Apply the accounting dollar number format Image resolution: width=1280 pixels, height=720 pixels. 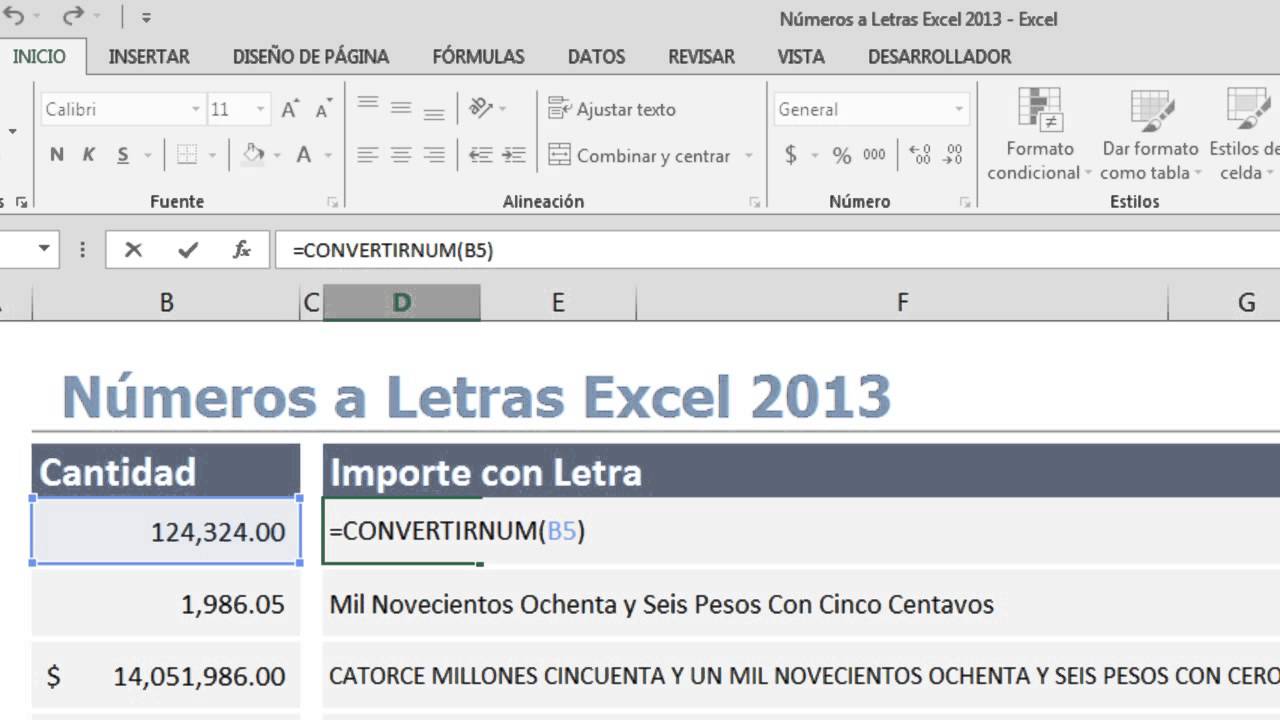tap(791, 155)
